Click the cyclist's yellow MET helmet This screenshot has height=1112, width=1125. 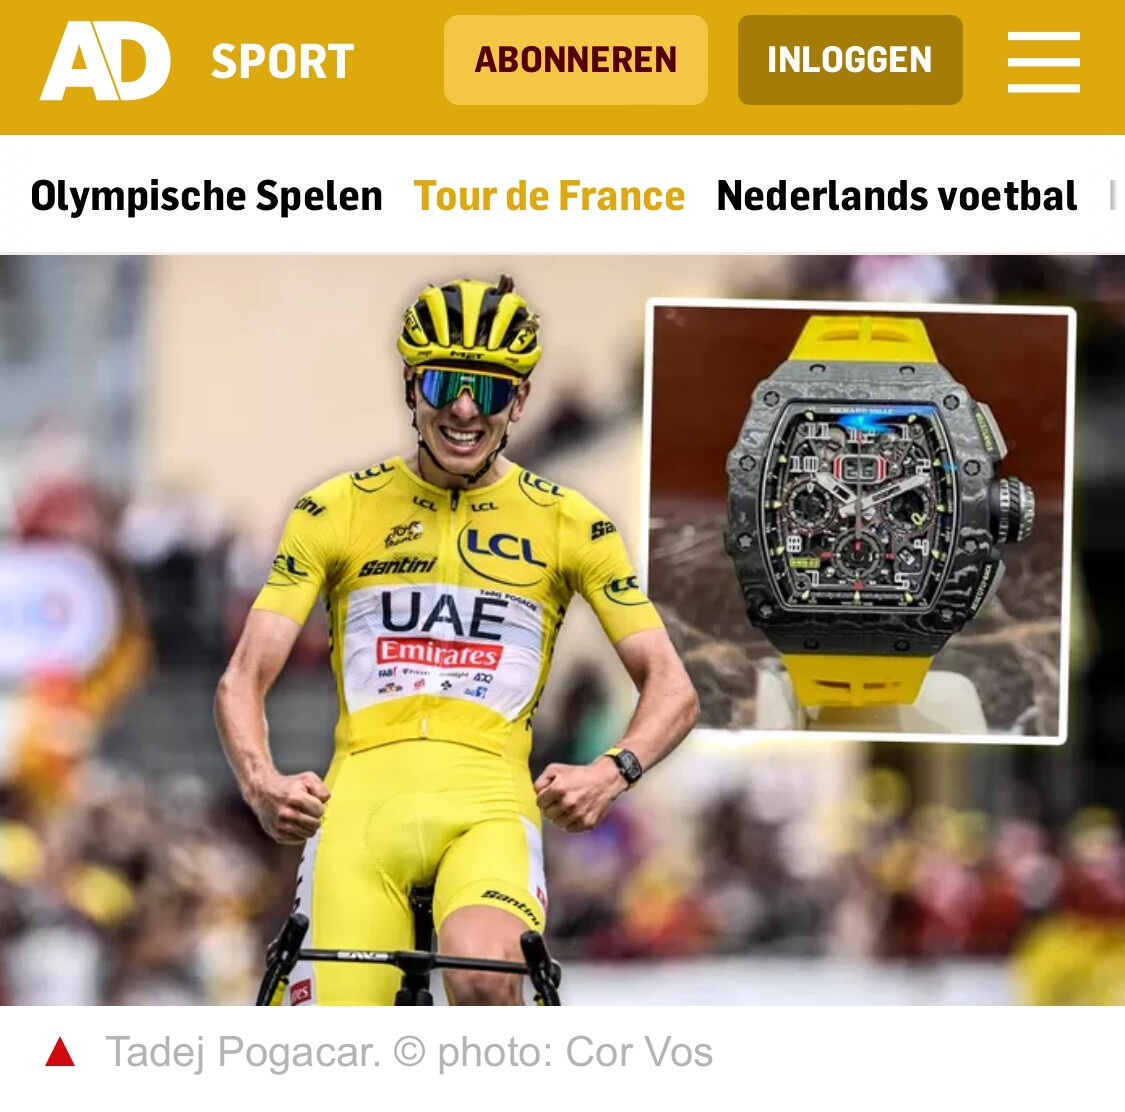pyautogui.click(x=469, y=324)
